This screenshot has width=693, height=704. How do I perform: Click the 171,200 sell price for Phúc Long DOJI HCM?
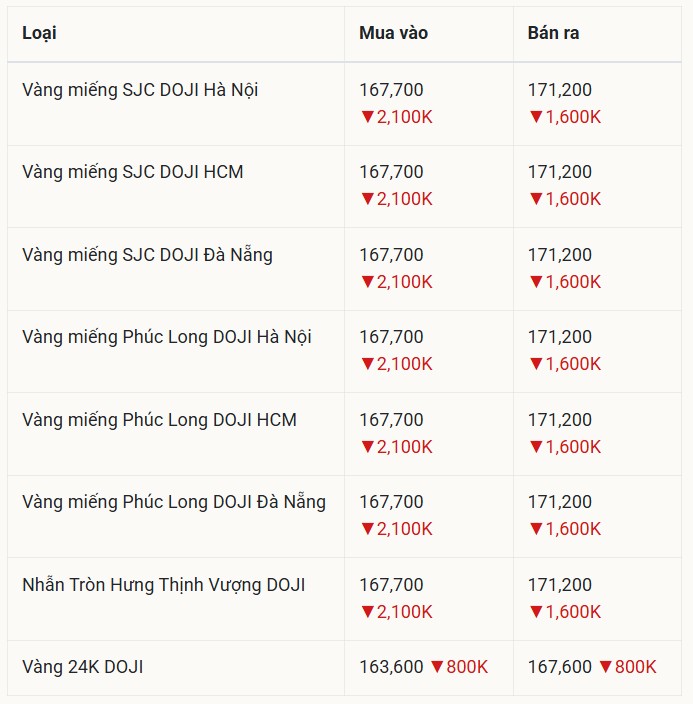(x=560, y=420)
